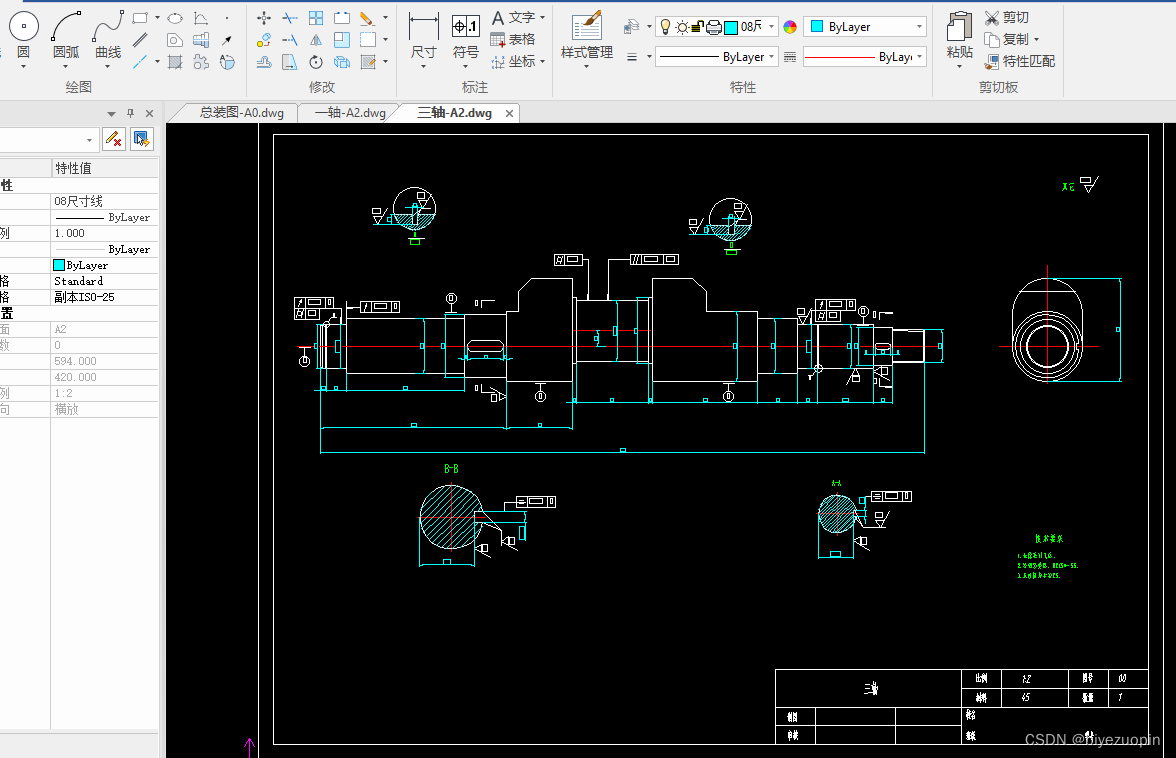Open the properties panel options arrow

[x=111, y=113]
